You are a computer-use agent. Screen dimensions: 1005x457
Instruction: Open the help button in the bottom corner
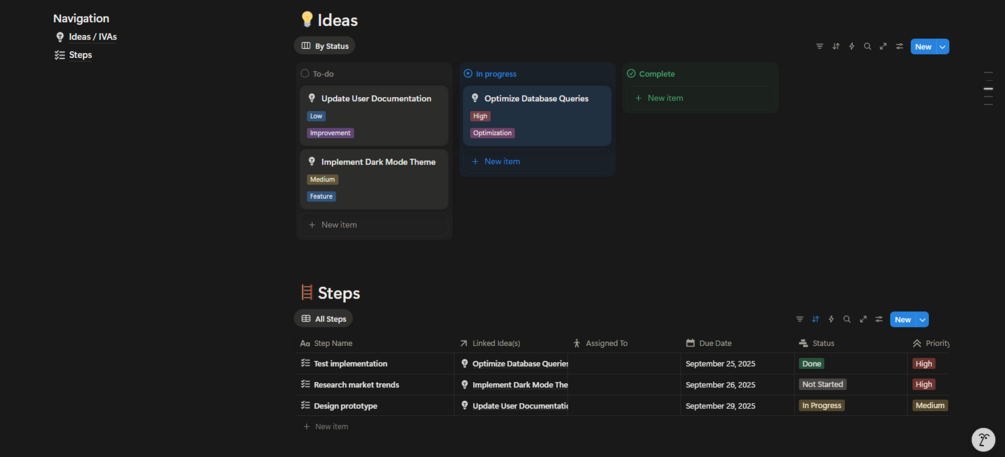pos(983,440)
